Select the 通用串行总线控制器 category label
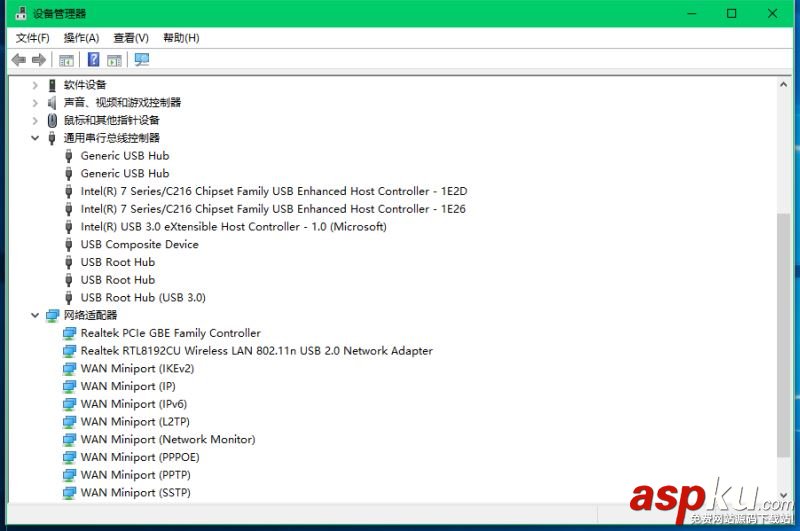 tap(112, 138)
